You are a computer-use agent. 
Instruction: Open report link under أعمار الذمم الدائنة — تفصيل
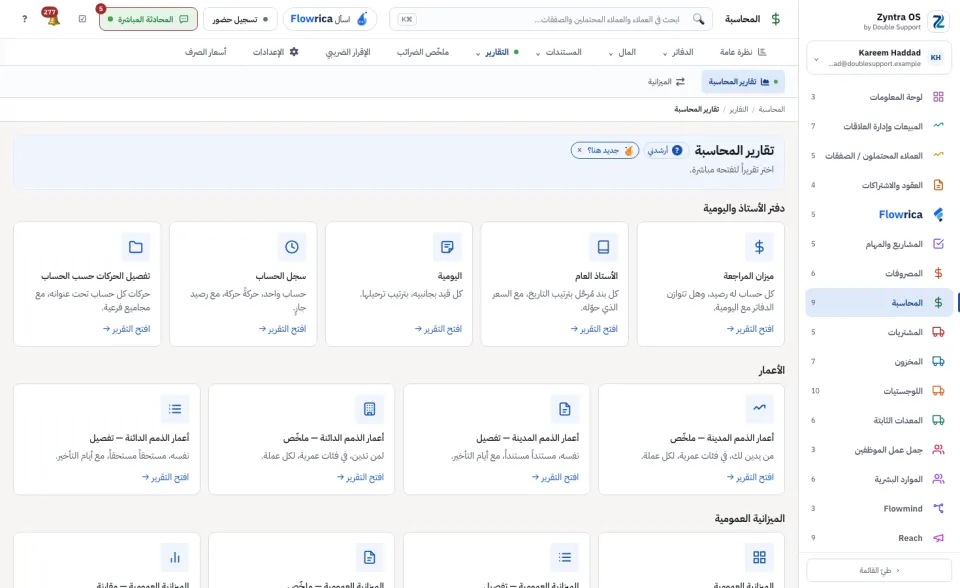click(165, 477)
